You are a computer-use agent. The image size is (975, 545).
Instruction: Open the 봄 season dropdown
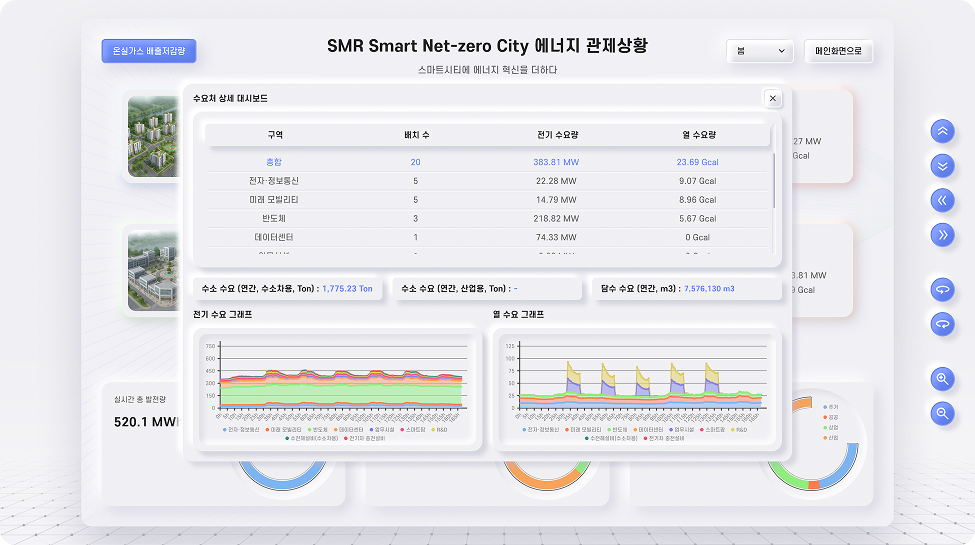point(759,51)
